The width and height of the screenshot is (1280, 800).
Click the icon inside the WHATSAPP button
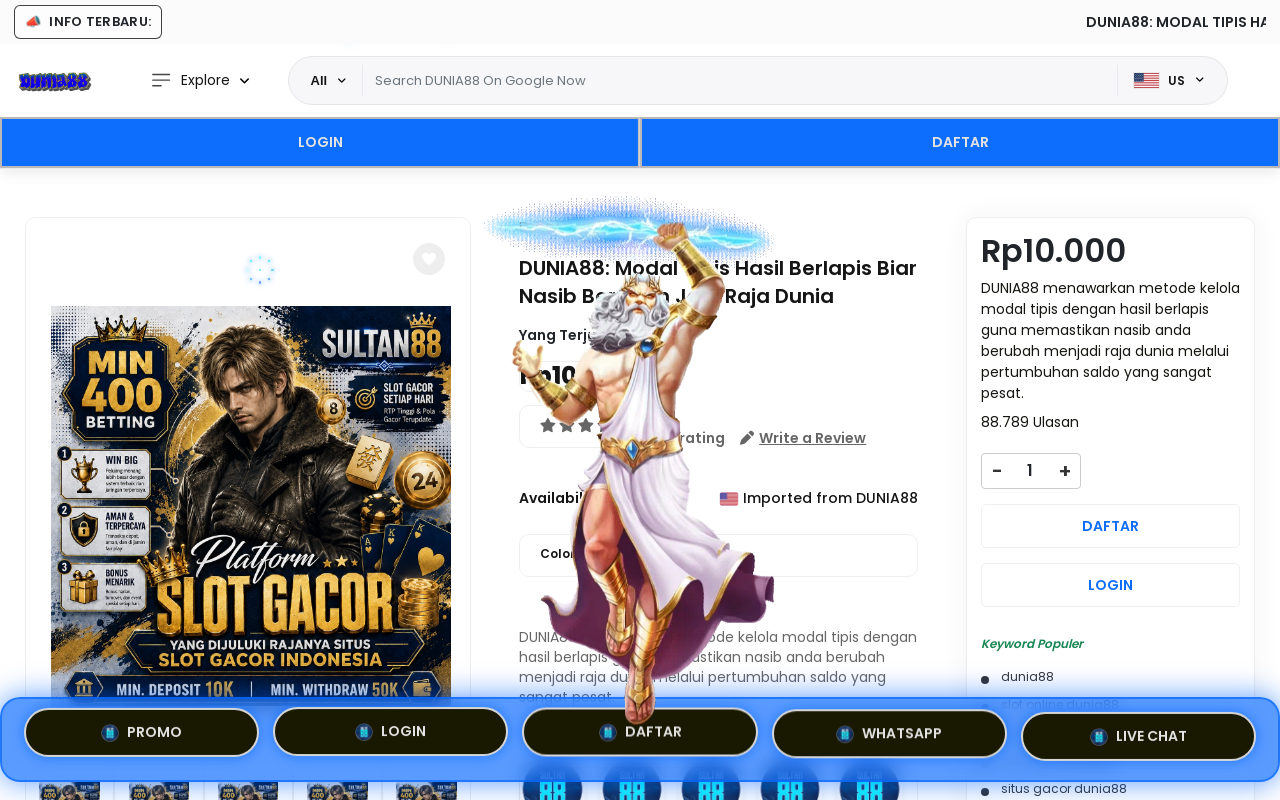pyautogui.click(x=845, y=734)
